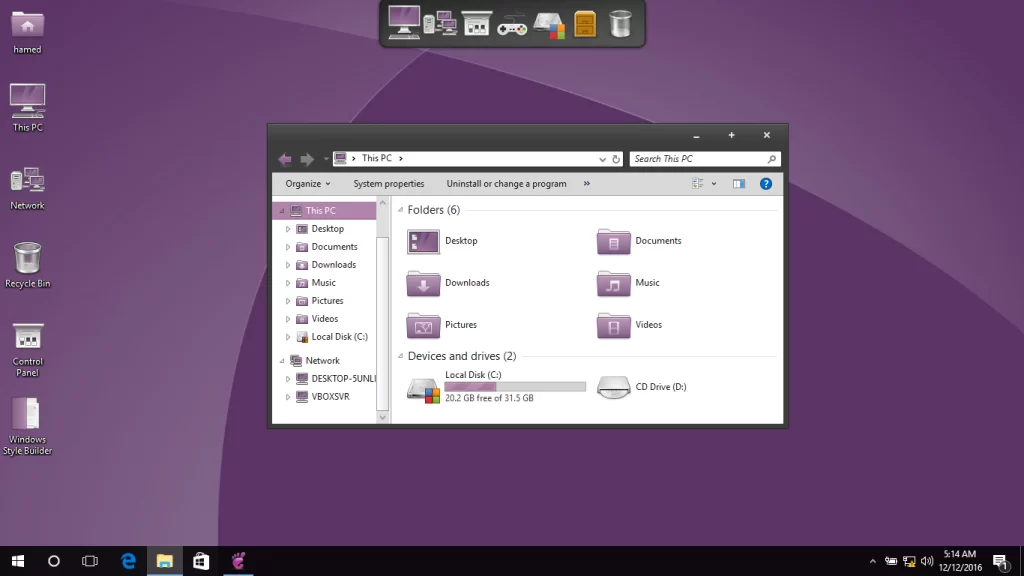Click the Help question mark icon

[x=766, y=184]
